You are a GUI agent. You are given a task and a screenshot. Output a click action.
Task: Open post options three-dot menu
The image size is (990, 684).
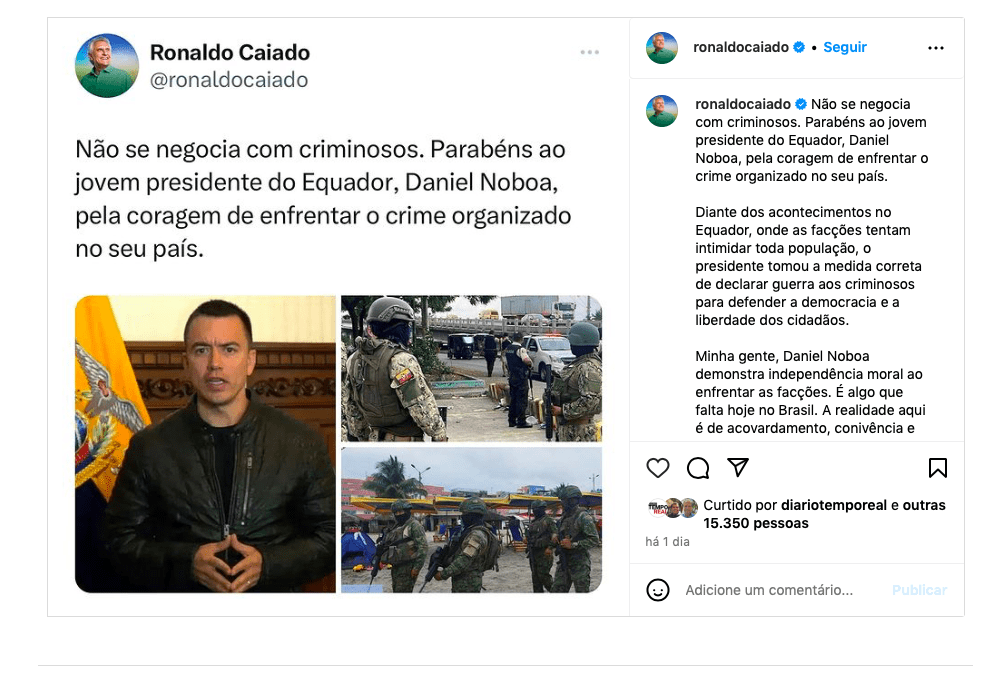[936, 48]
